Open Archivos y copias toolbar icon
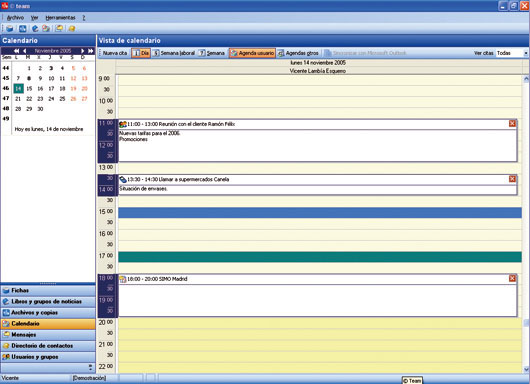Screen dimensions: 530x384 click(22, 29)
